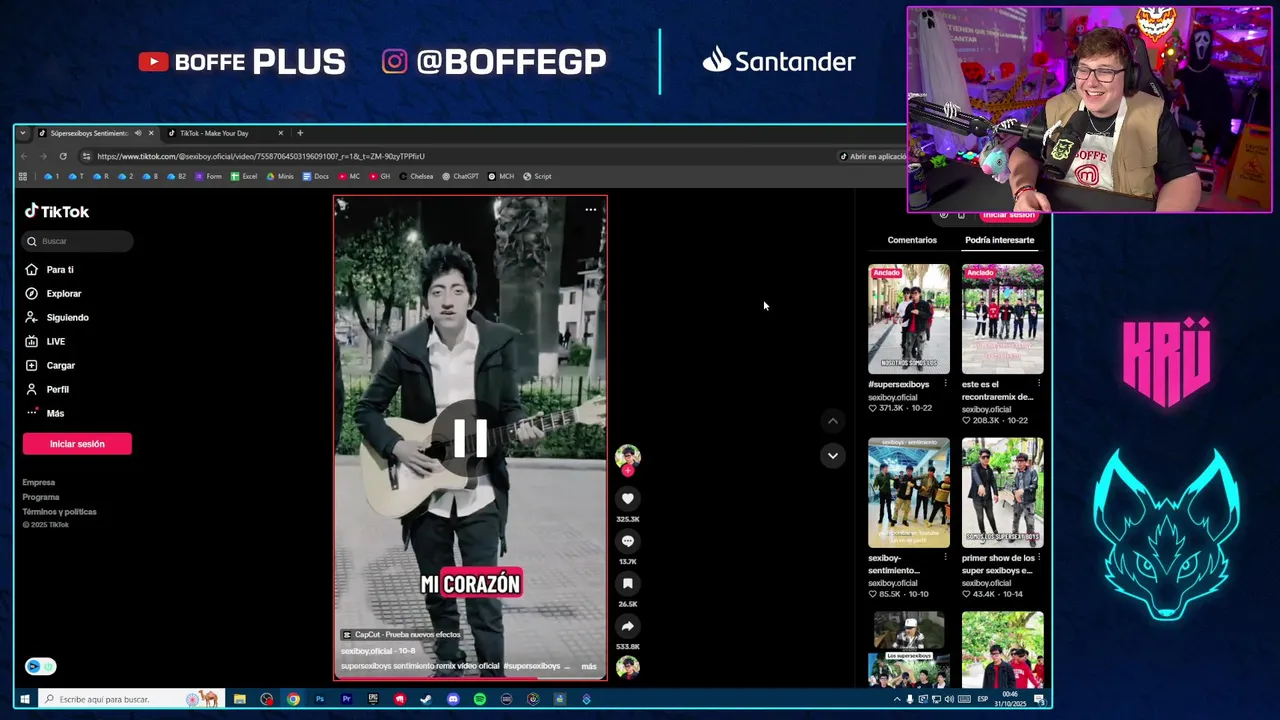Open a new browser tab
1280x720 pixels.
[x=299, y=133]
